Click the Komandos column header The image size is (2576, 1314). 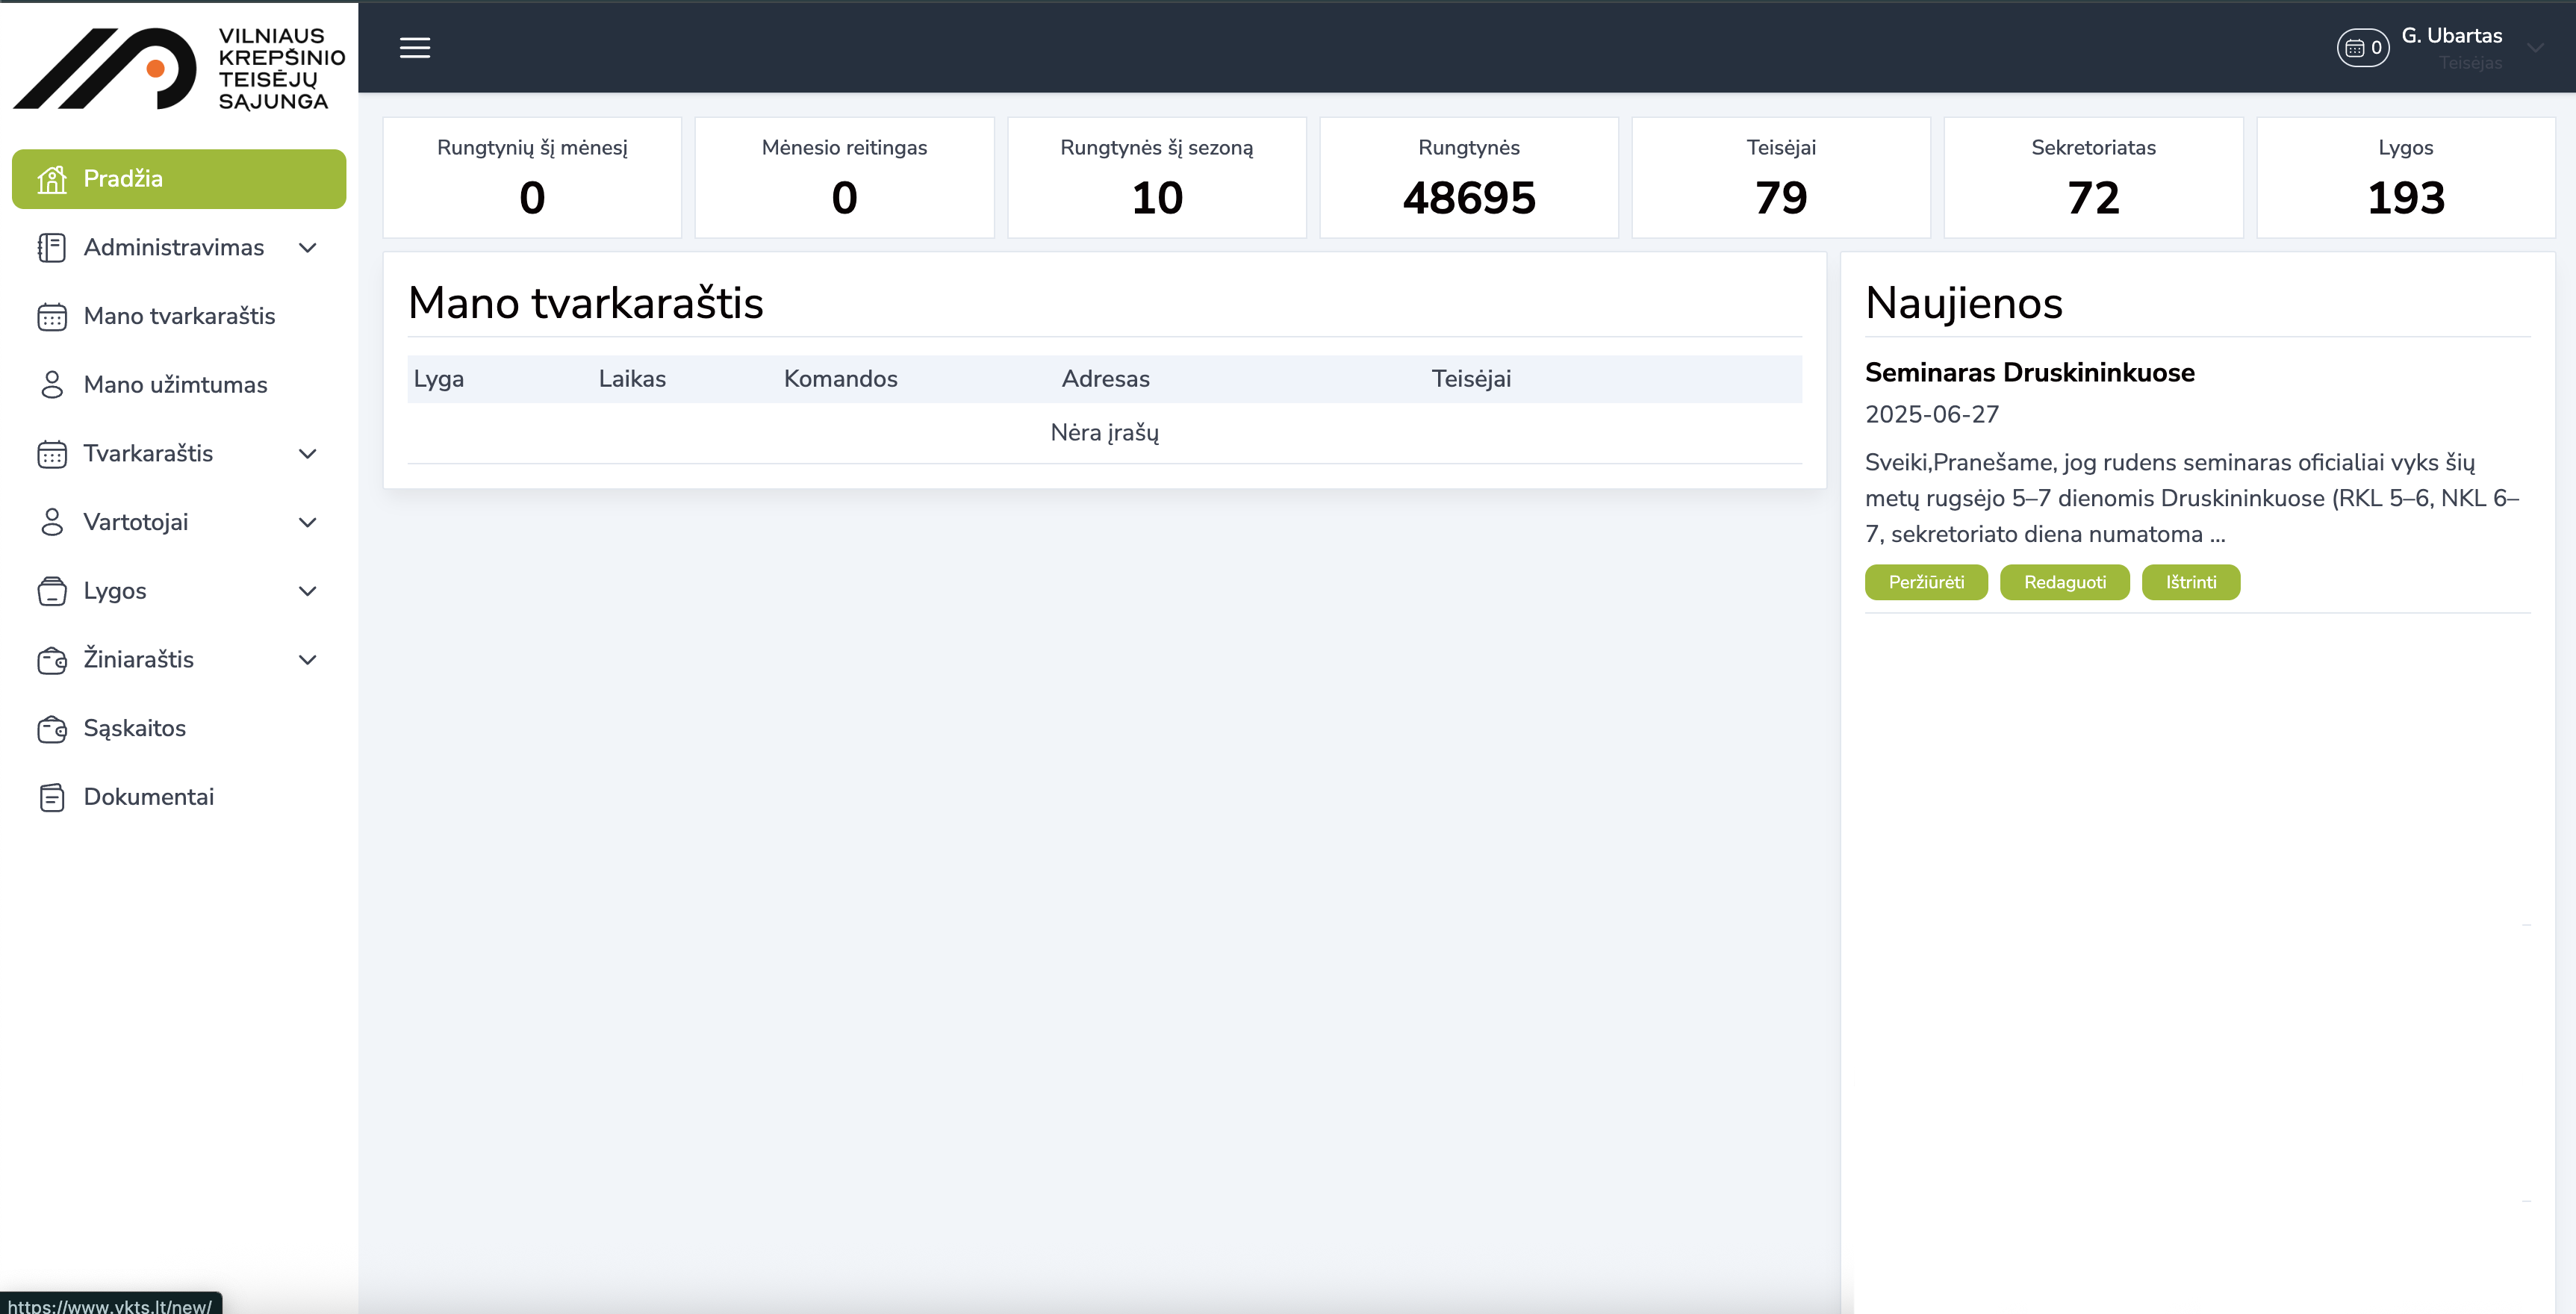[x=840, y=379]
